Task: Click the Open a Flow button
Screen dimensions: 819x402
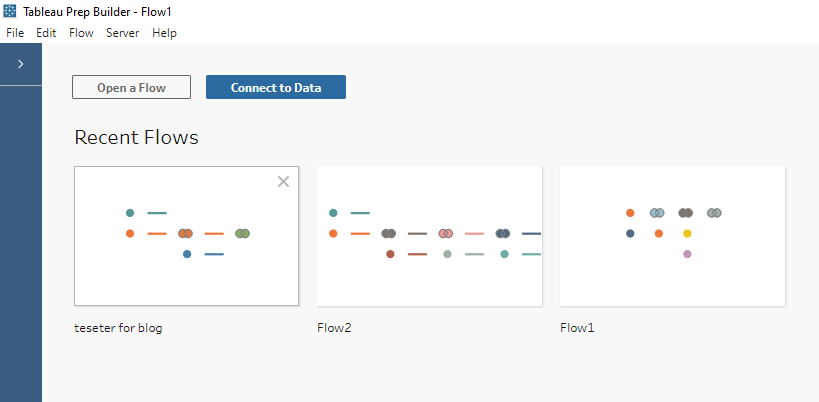Action: [132, 87]
